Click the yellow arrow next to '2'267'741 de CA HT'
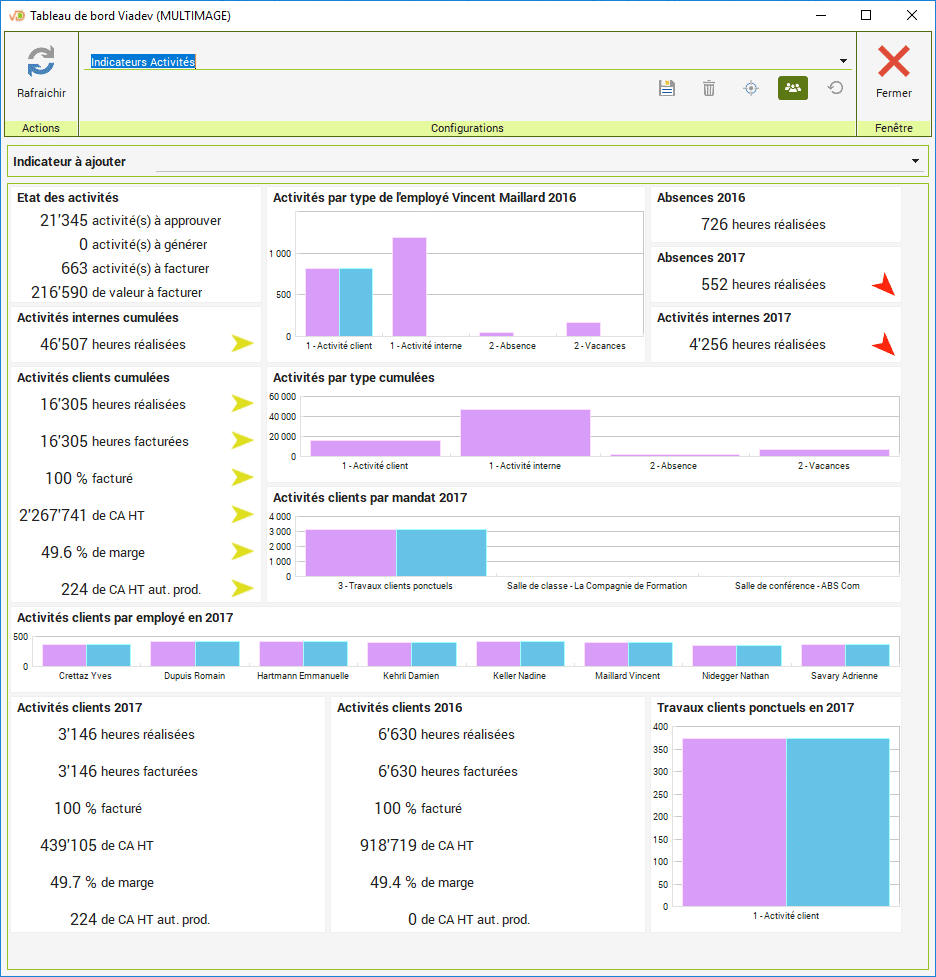 coord(242,515)
